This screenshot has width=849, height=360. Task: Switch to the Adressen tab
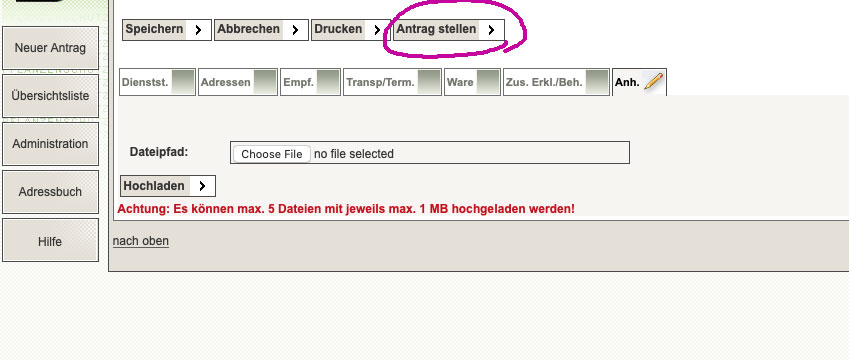pos(238,82)
